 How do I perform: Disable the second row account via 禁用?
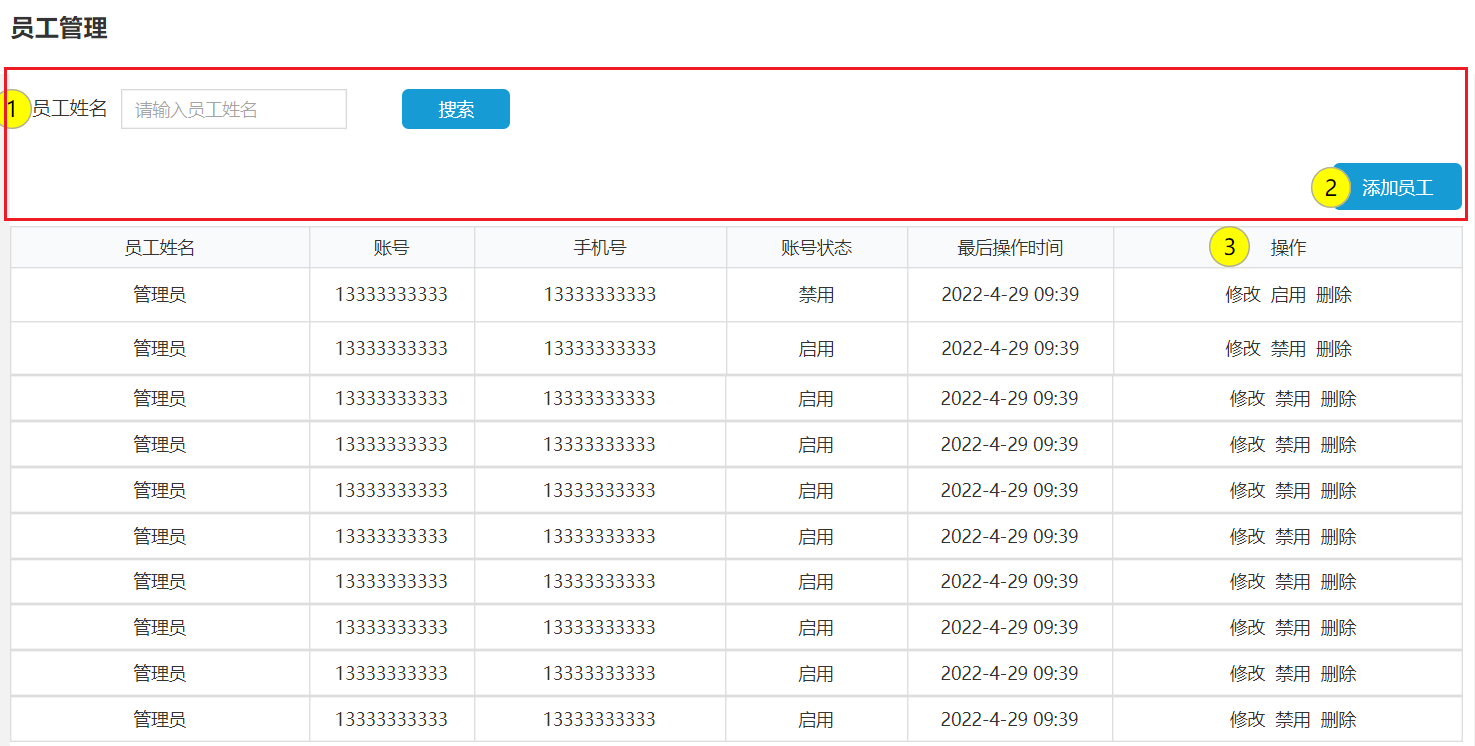[1288, 349]
